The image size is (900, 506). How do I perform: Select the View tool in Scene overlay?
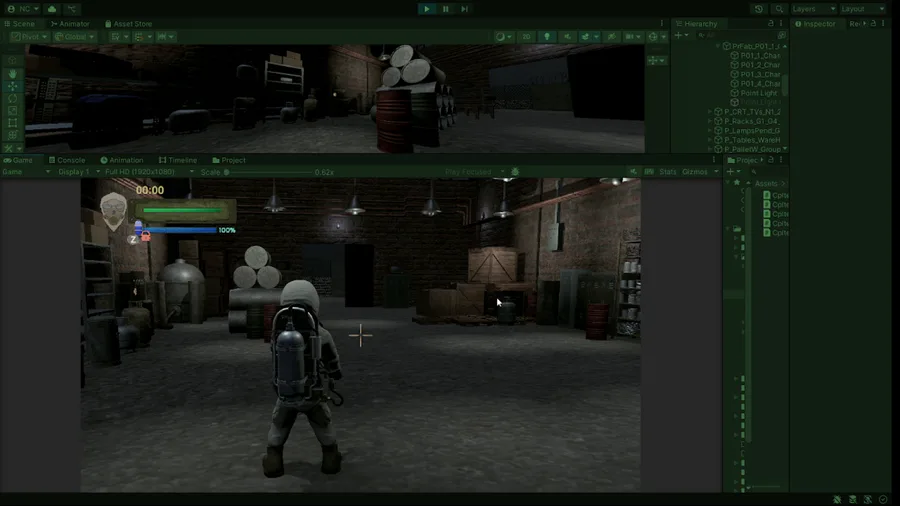tap(13, 61)
